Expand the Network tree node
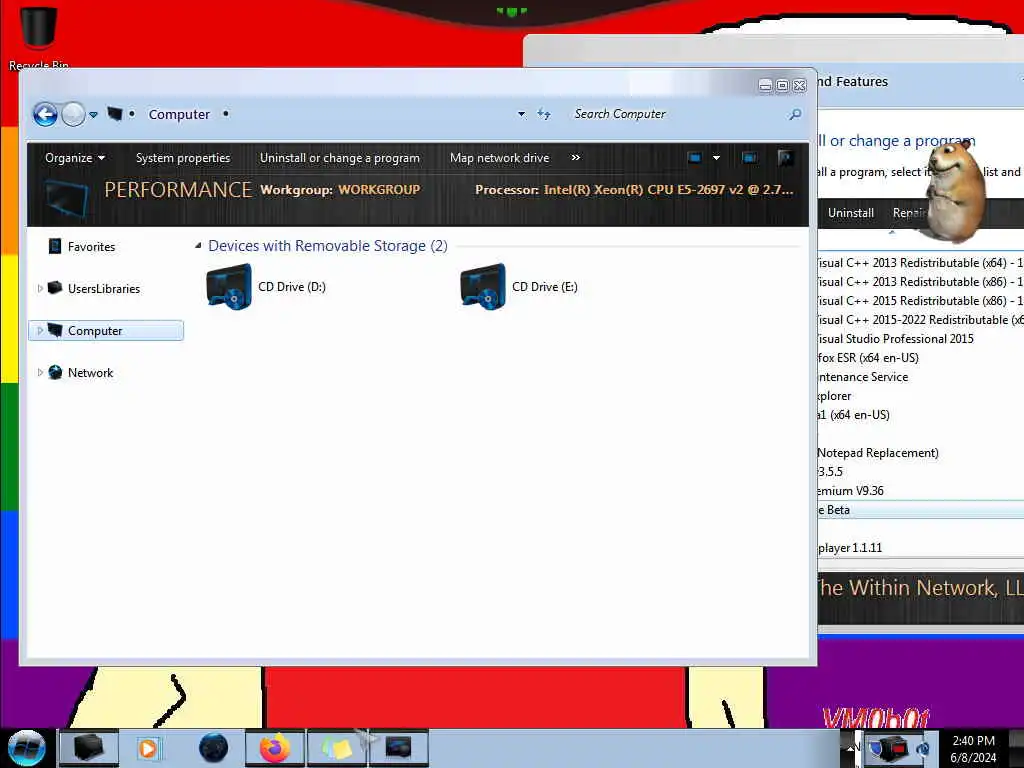The image size is (1024, 768). [40, 372]
